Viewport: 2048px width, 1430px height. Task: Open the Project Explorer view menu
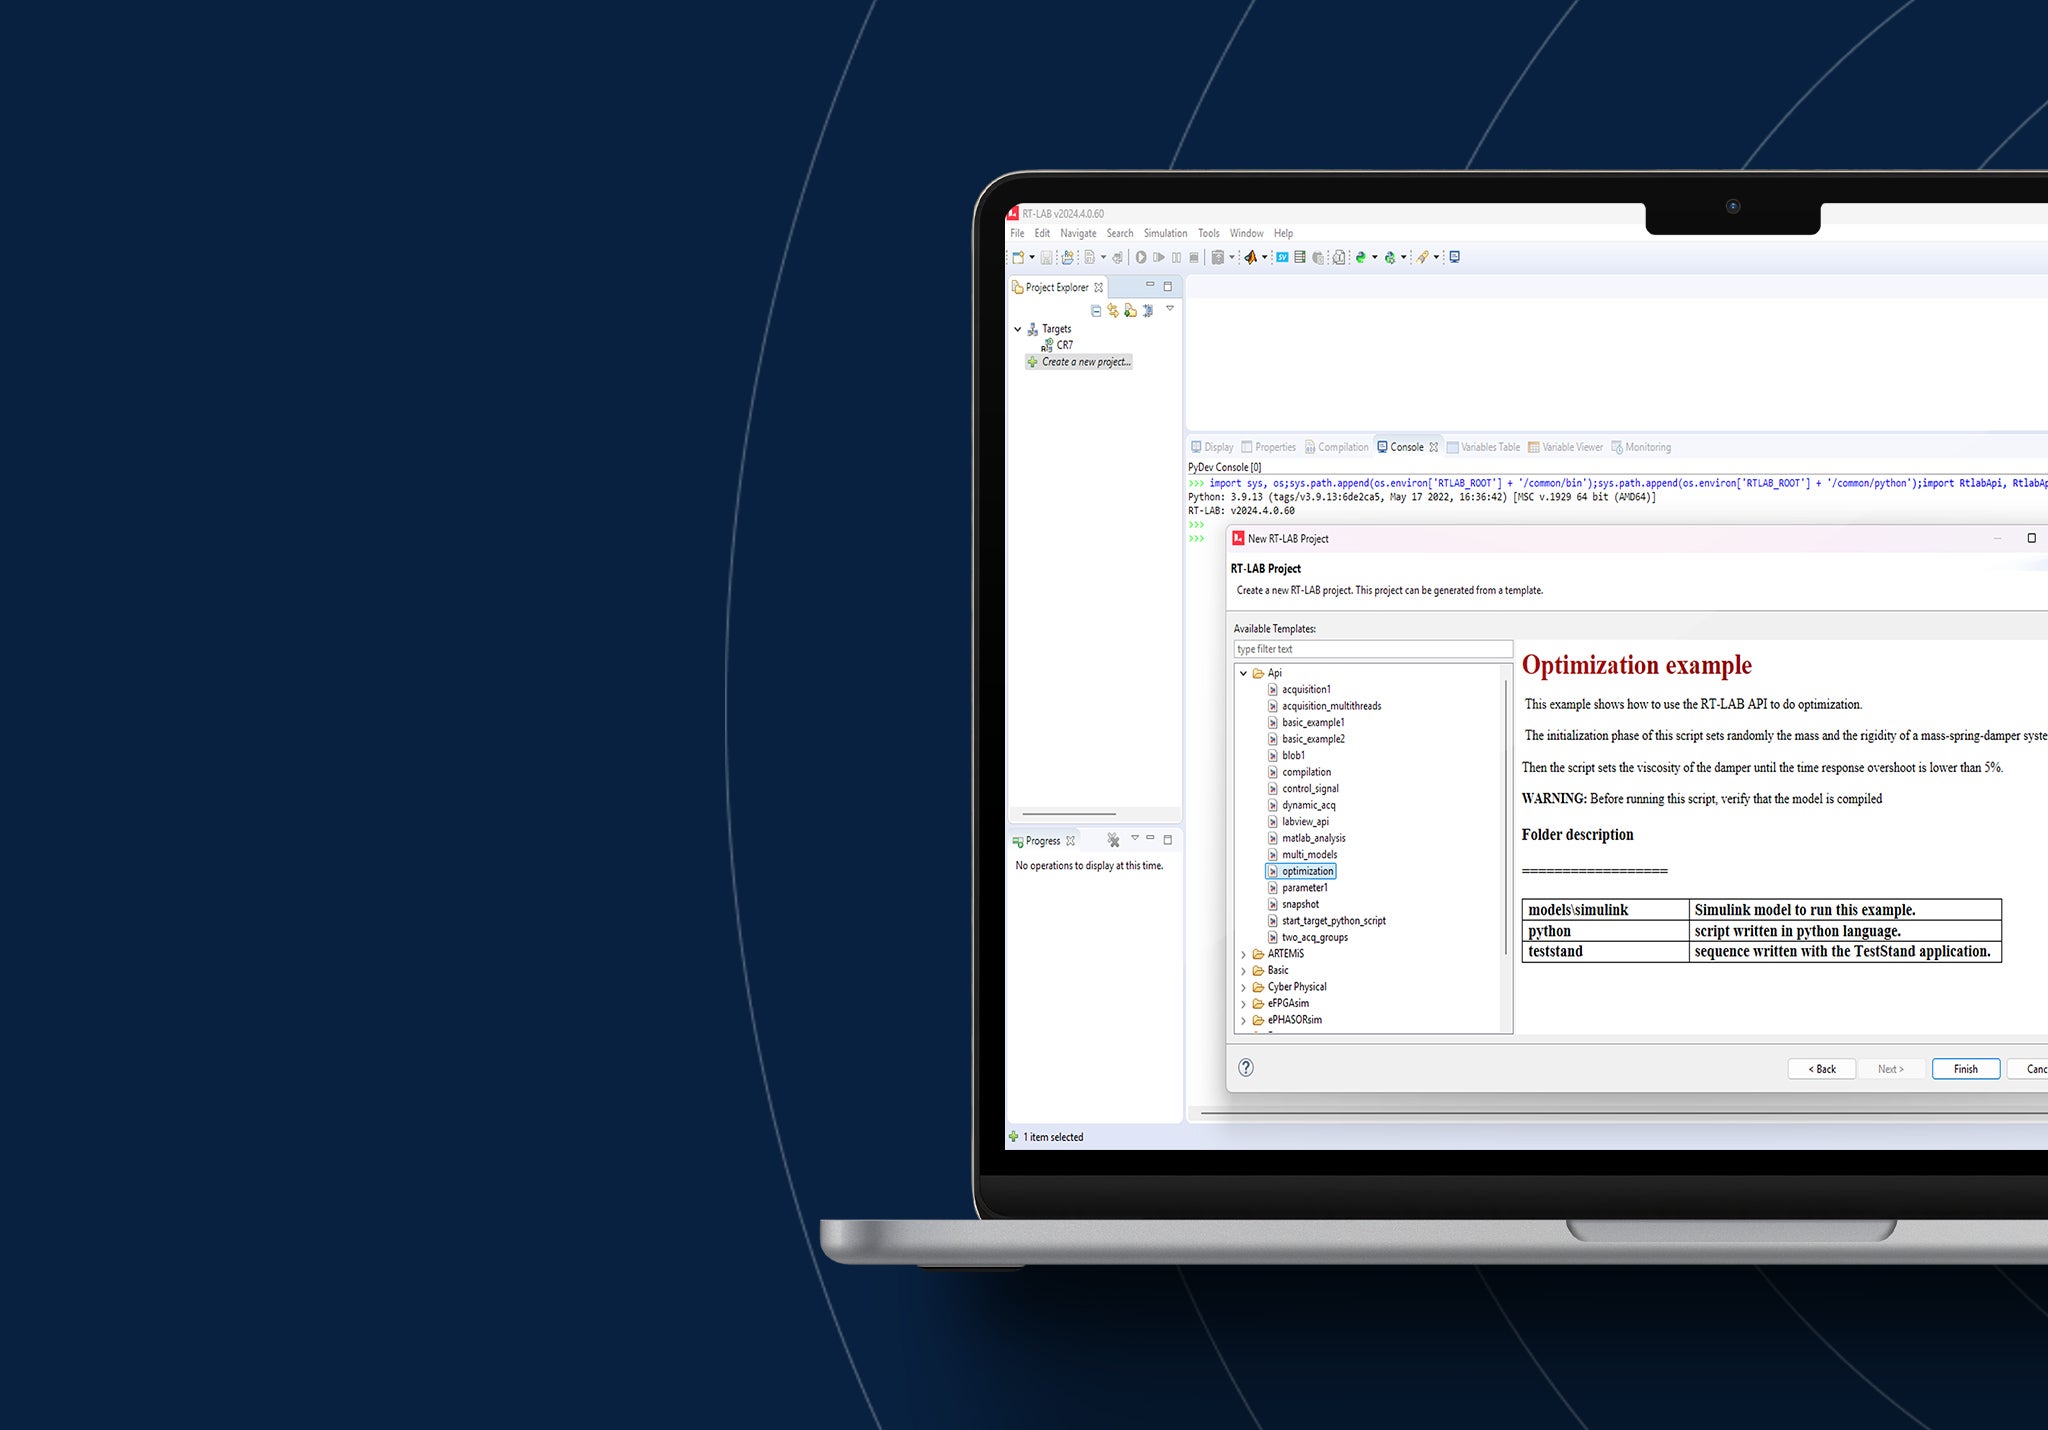click(x=1170, y=312)
